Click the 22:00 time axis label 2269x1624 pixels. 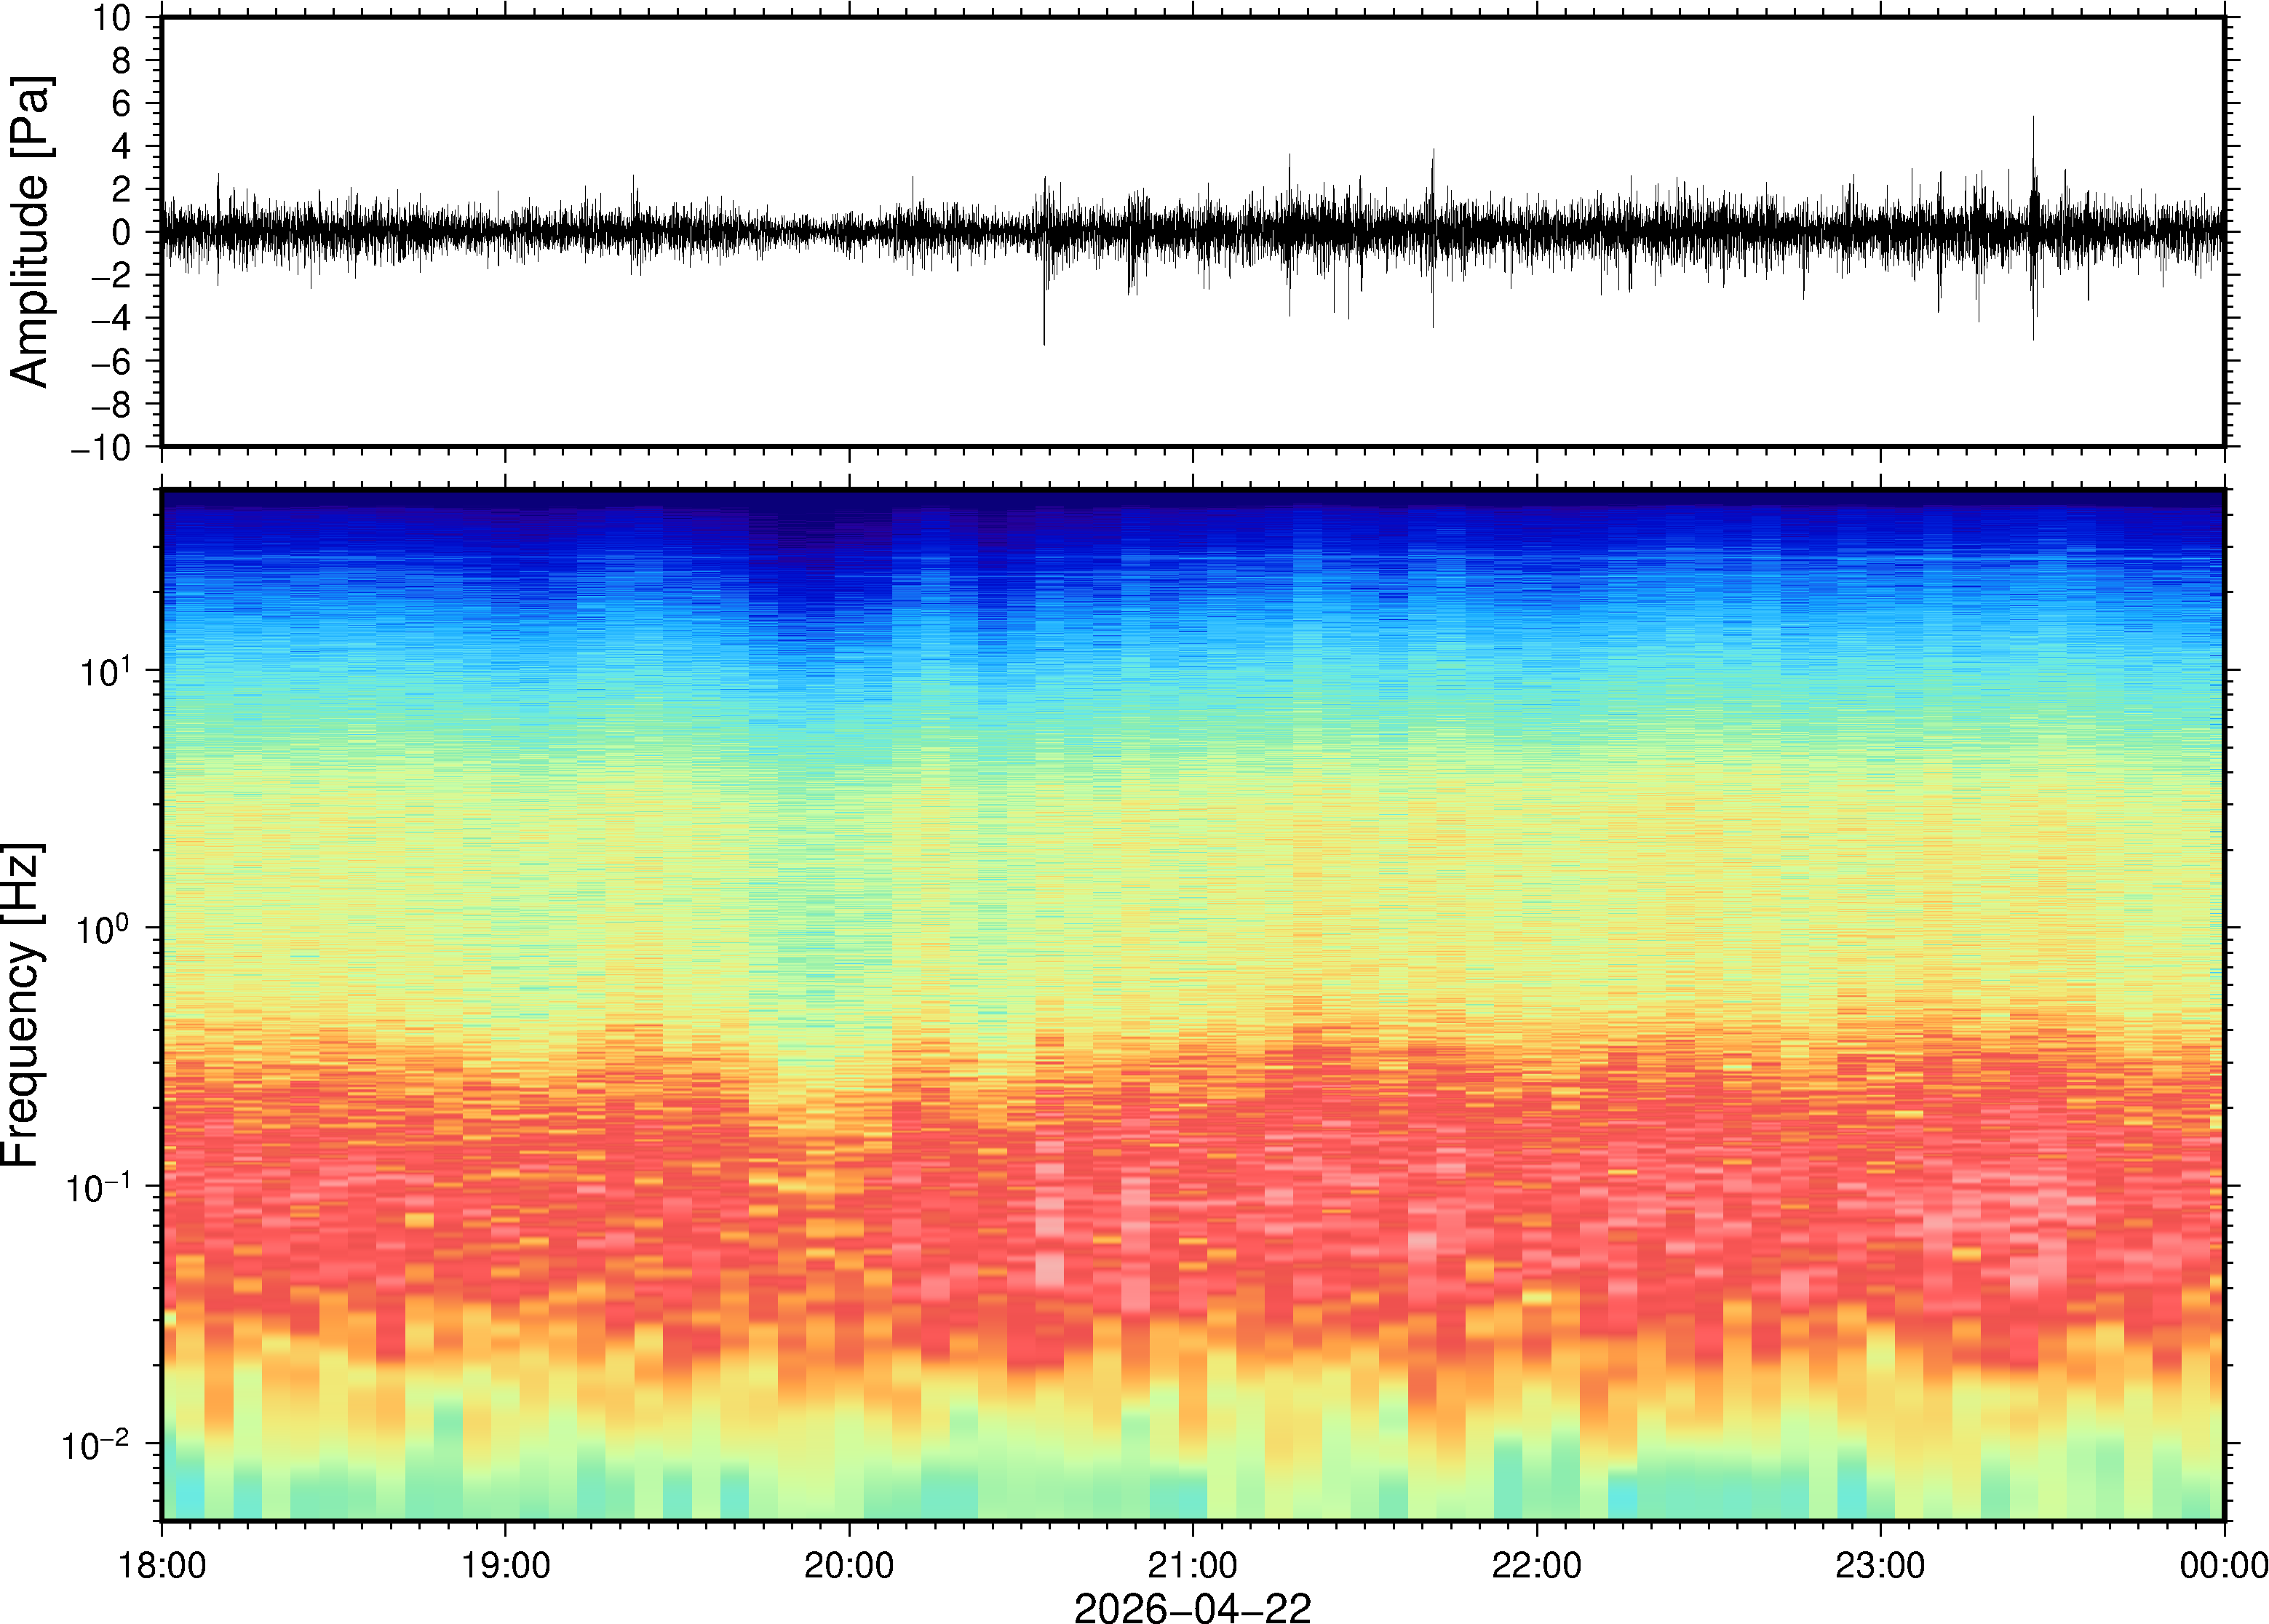[x=1536, y=1565]
